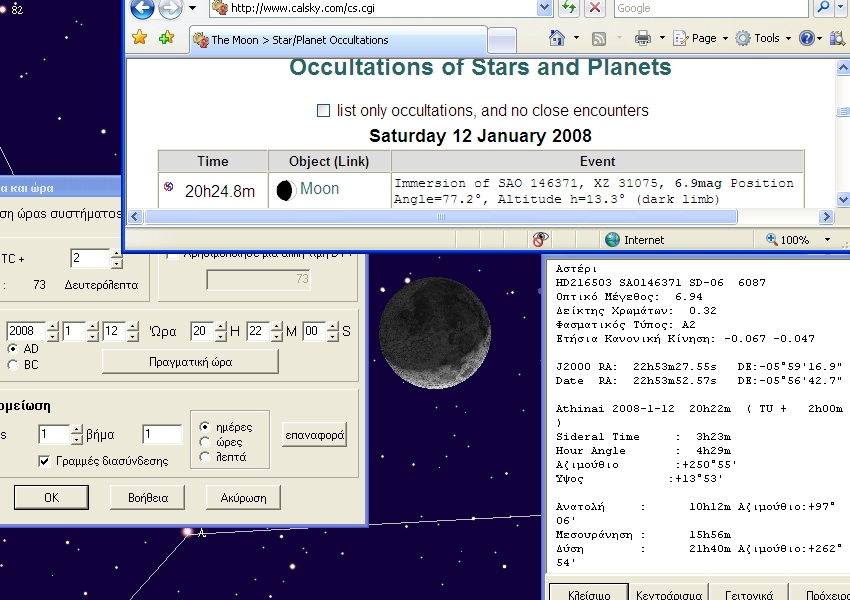The height and width of the screenshot is (600, 850).
Task: Select the λεπτά radio option
Action: click(204, 457)
